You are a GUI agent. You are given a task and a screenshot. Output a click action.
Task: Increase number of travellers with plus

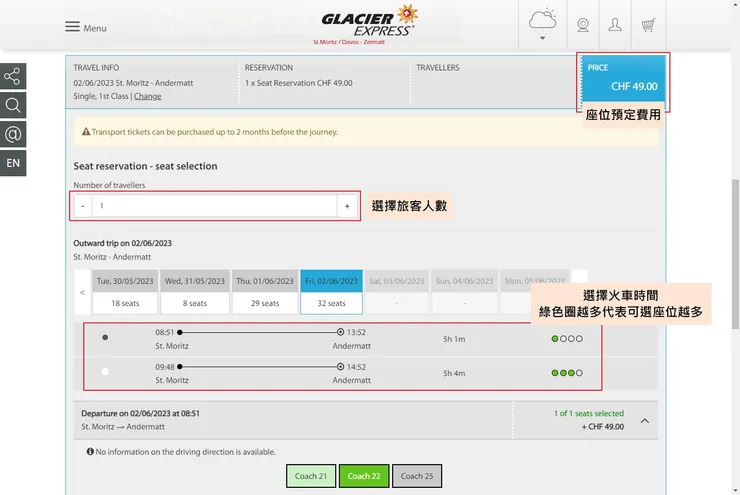347,206
